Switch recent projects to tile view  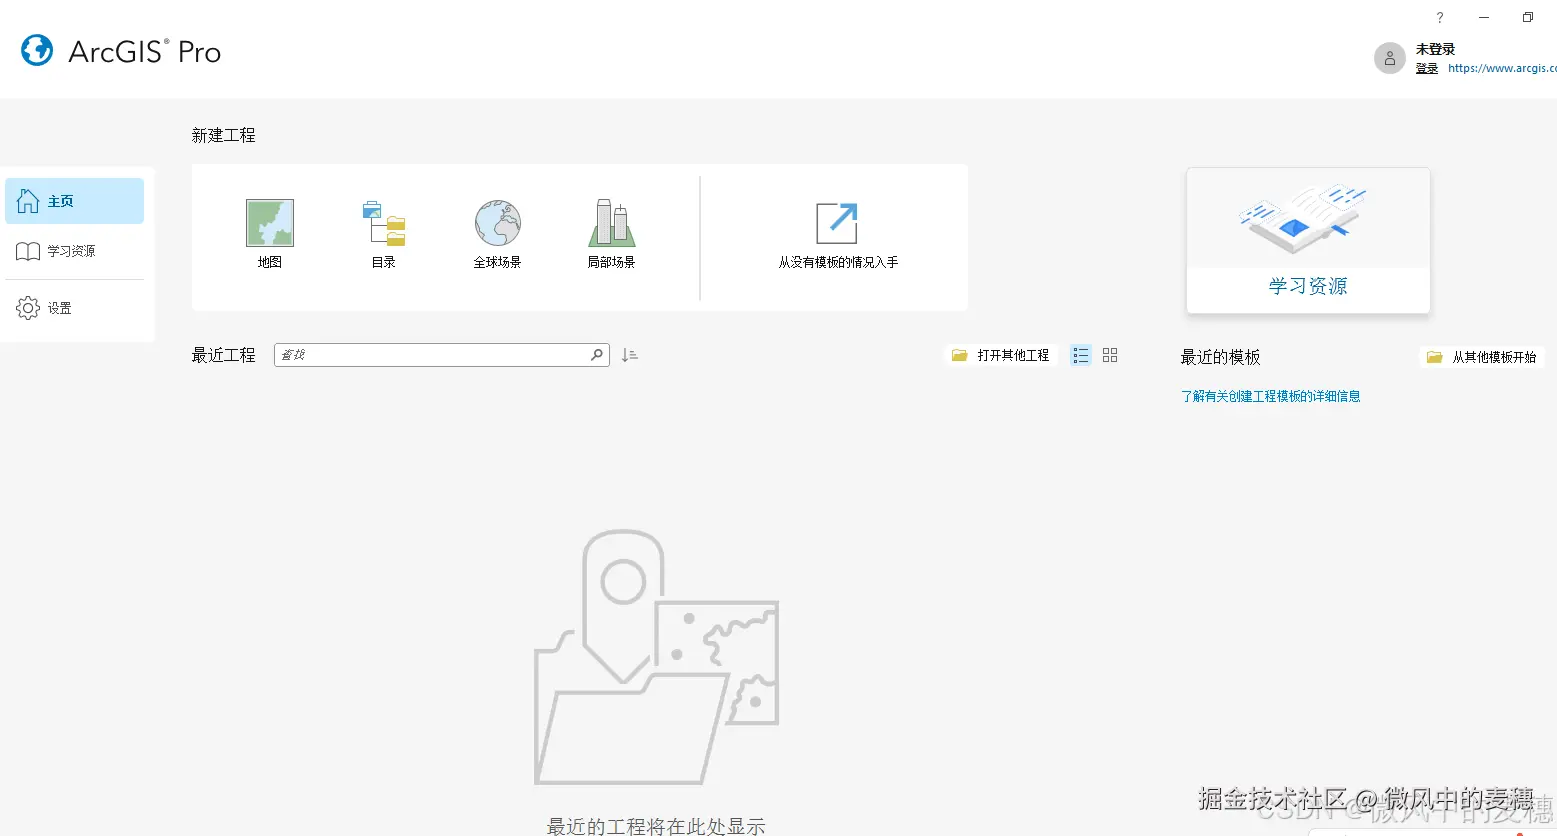pyautogui.click(x=1110, y=355)
